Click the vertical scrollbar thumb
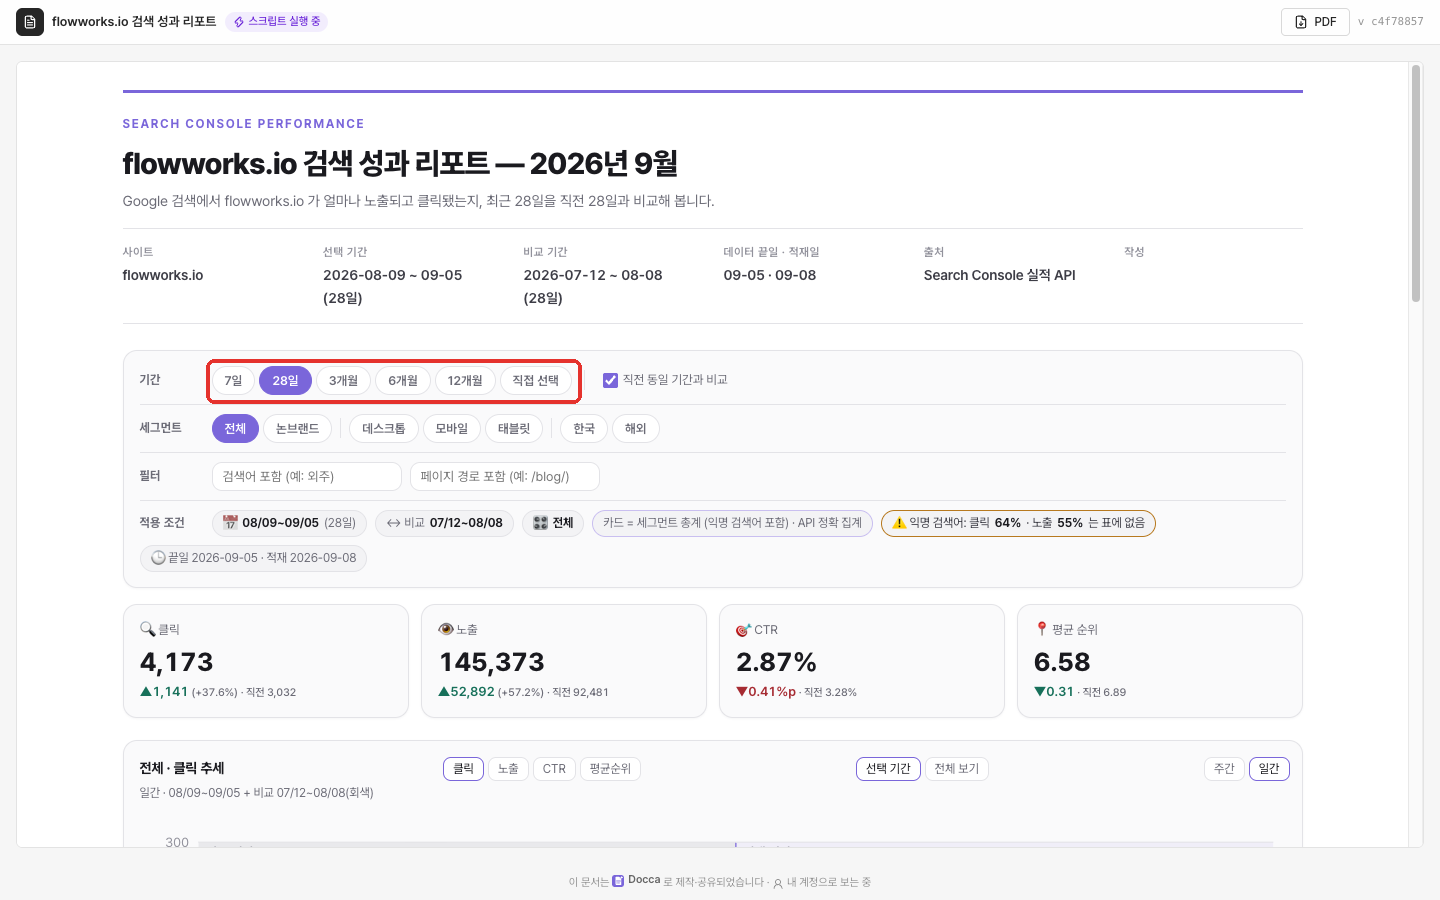Screen dimensions: 1440x900 (1416, 183)
